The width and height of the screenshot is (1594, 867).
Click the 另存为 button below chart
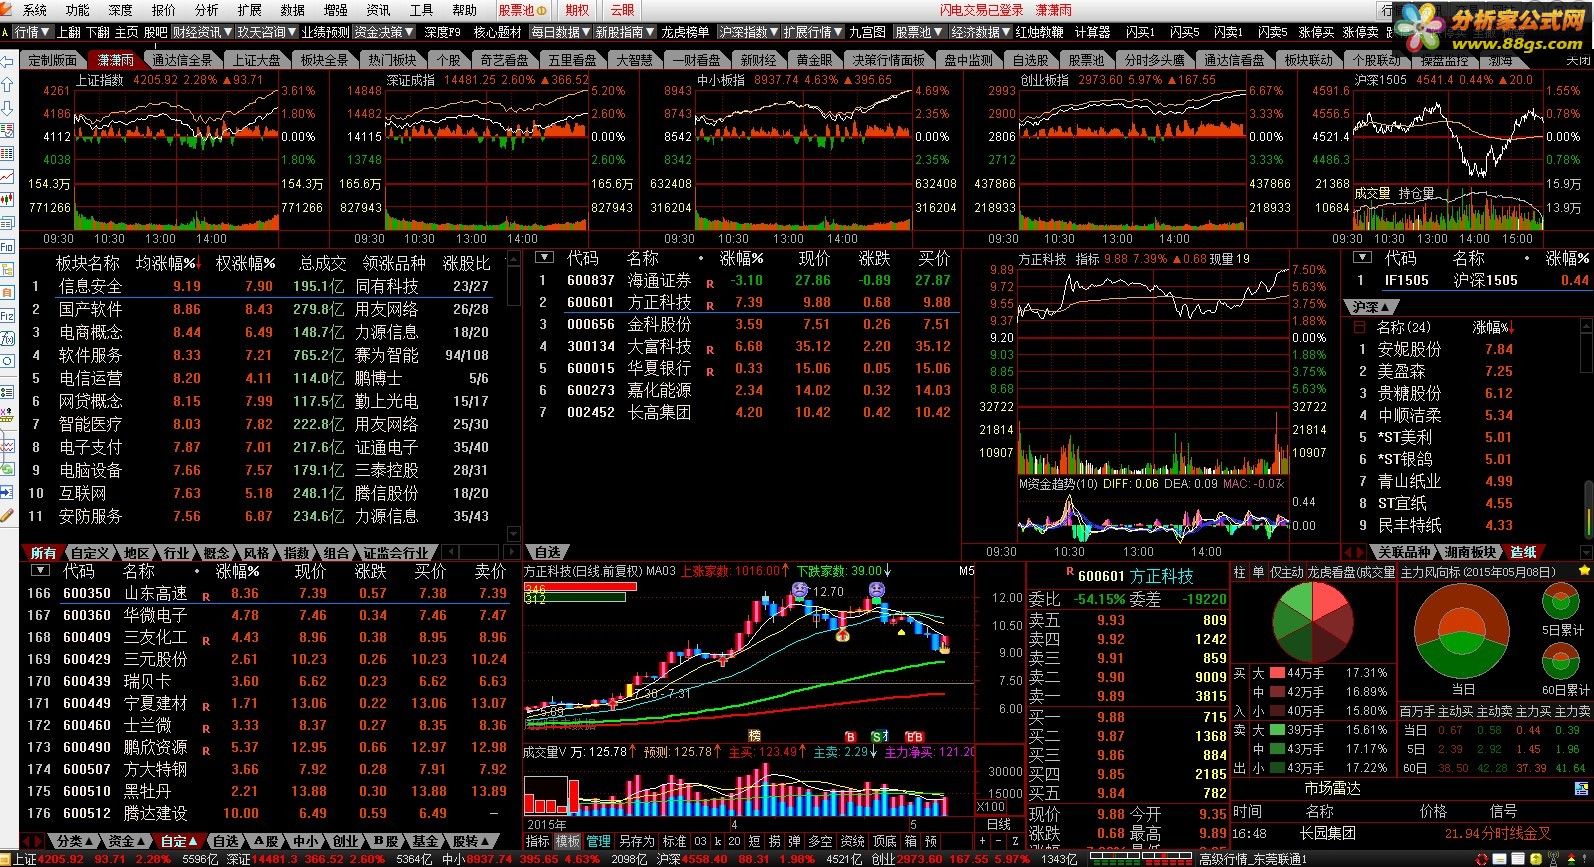(636, 842)
